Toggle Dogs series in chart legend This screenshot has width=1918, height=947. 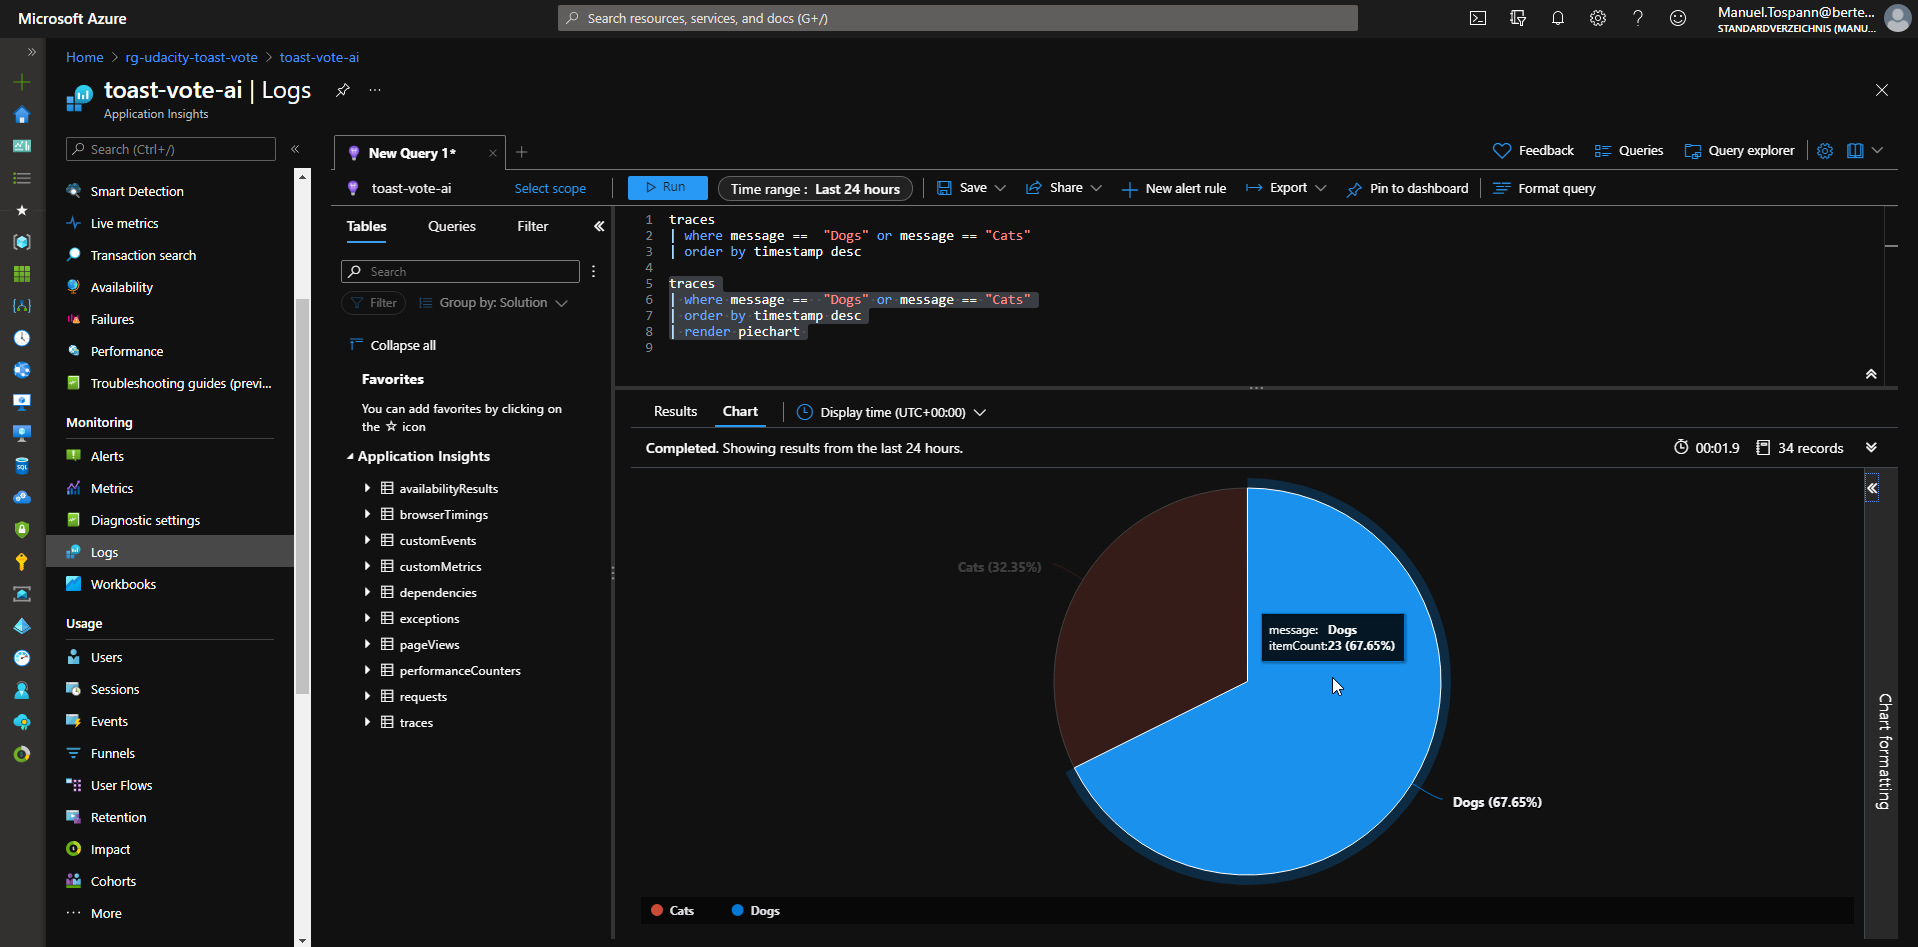[x=756, y=910]
